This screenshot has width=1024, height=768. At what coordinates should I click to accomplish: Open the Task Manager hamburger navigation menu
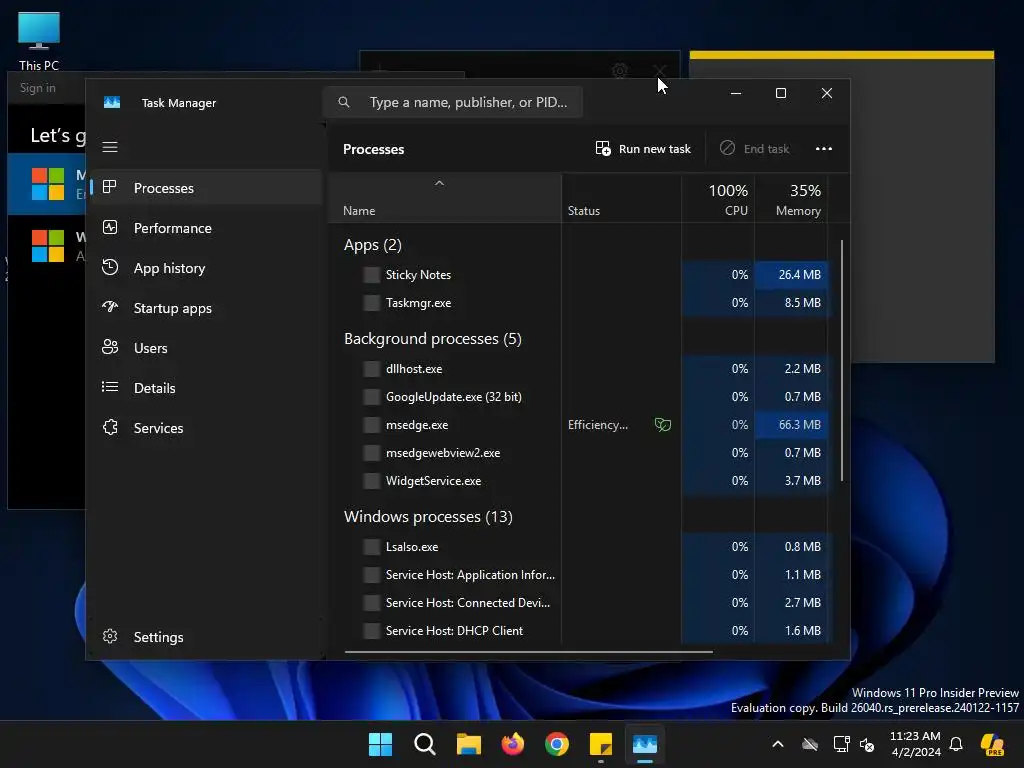pyautogui.click(x=110, y=147)
